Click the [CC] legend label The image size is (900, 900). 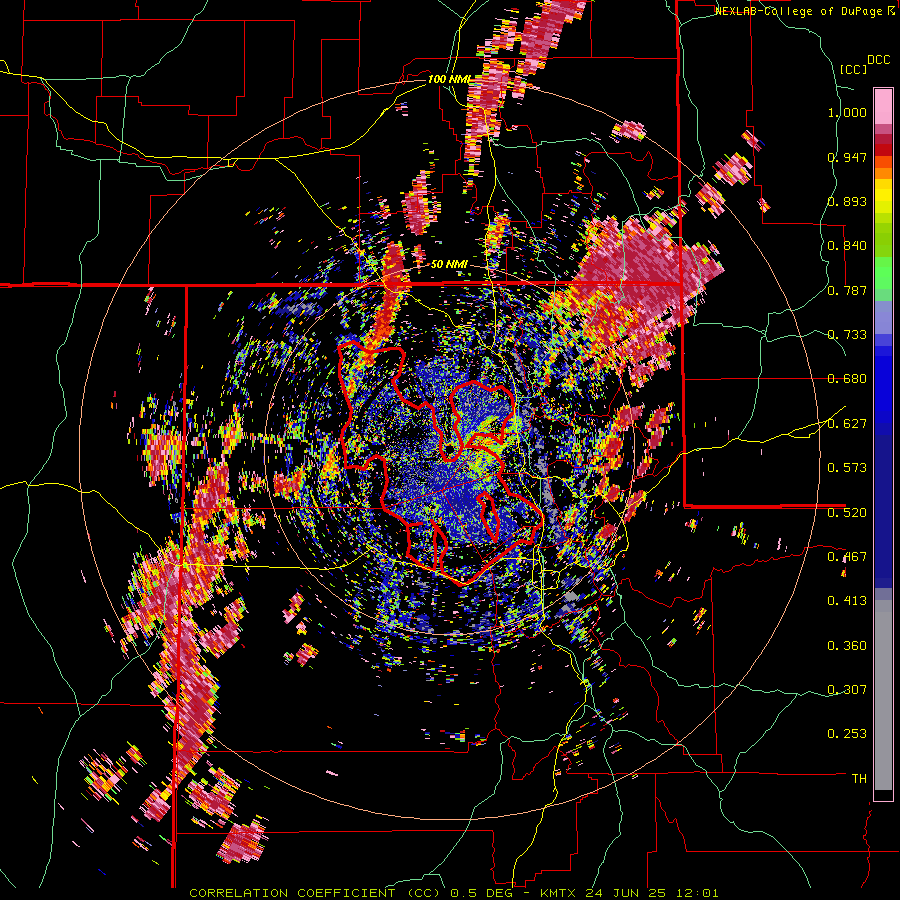tap(854, 69)
